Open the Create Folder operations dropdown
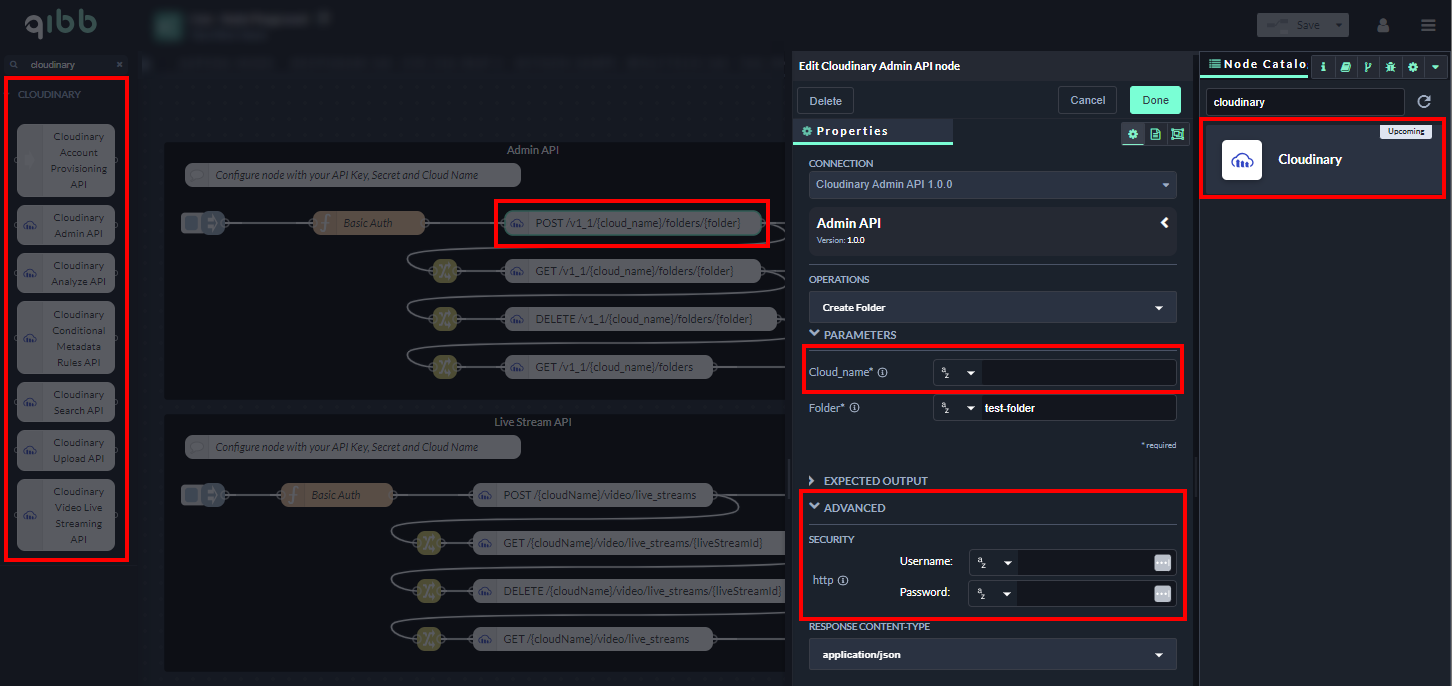This screenshot has height=686, width=1452. click(x=992, y=307)
